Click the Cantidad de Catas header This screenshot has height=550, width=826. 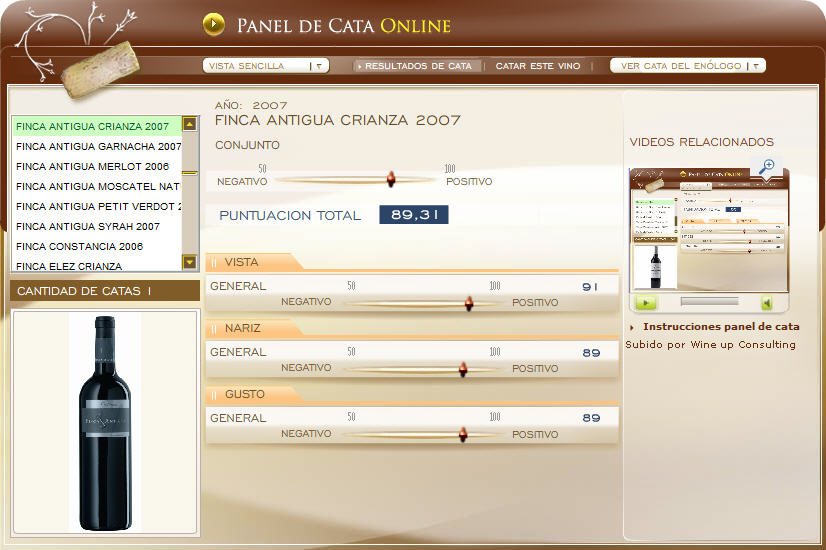[x=105, y=291]
